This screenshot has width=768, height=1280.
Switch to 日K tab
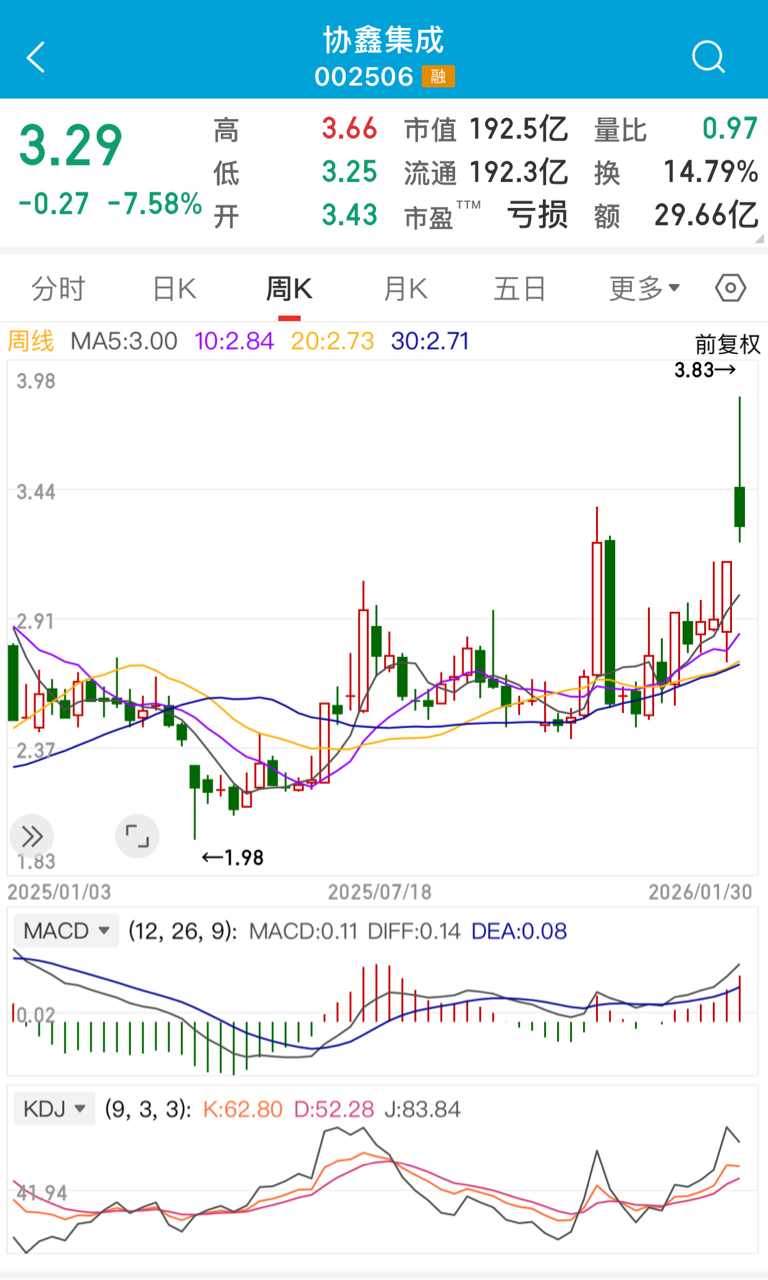click(174, 289)
